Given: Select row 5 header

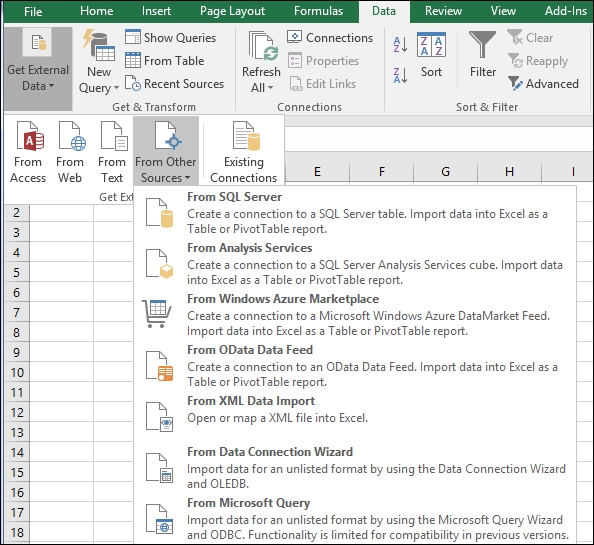Looking at the screenshot, I should coord(17,272).
